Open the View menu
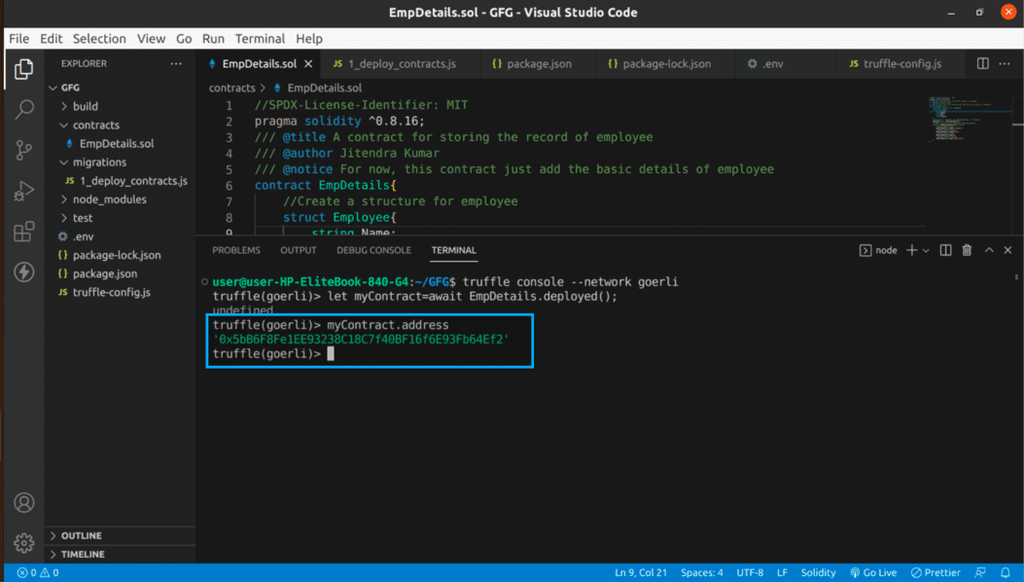Viewport: 1024px width, 582px height. click(151, 39)
